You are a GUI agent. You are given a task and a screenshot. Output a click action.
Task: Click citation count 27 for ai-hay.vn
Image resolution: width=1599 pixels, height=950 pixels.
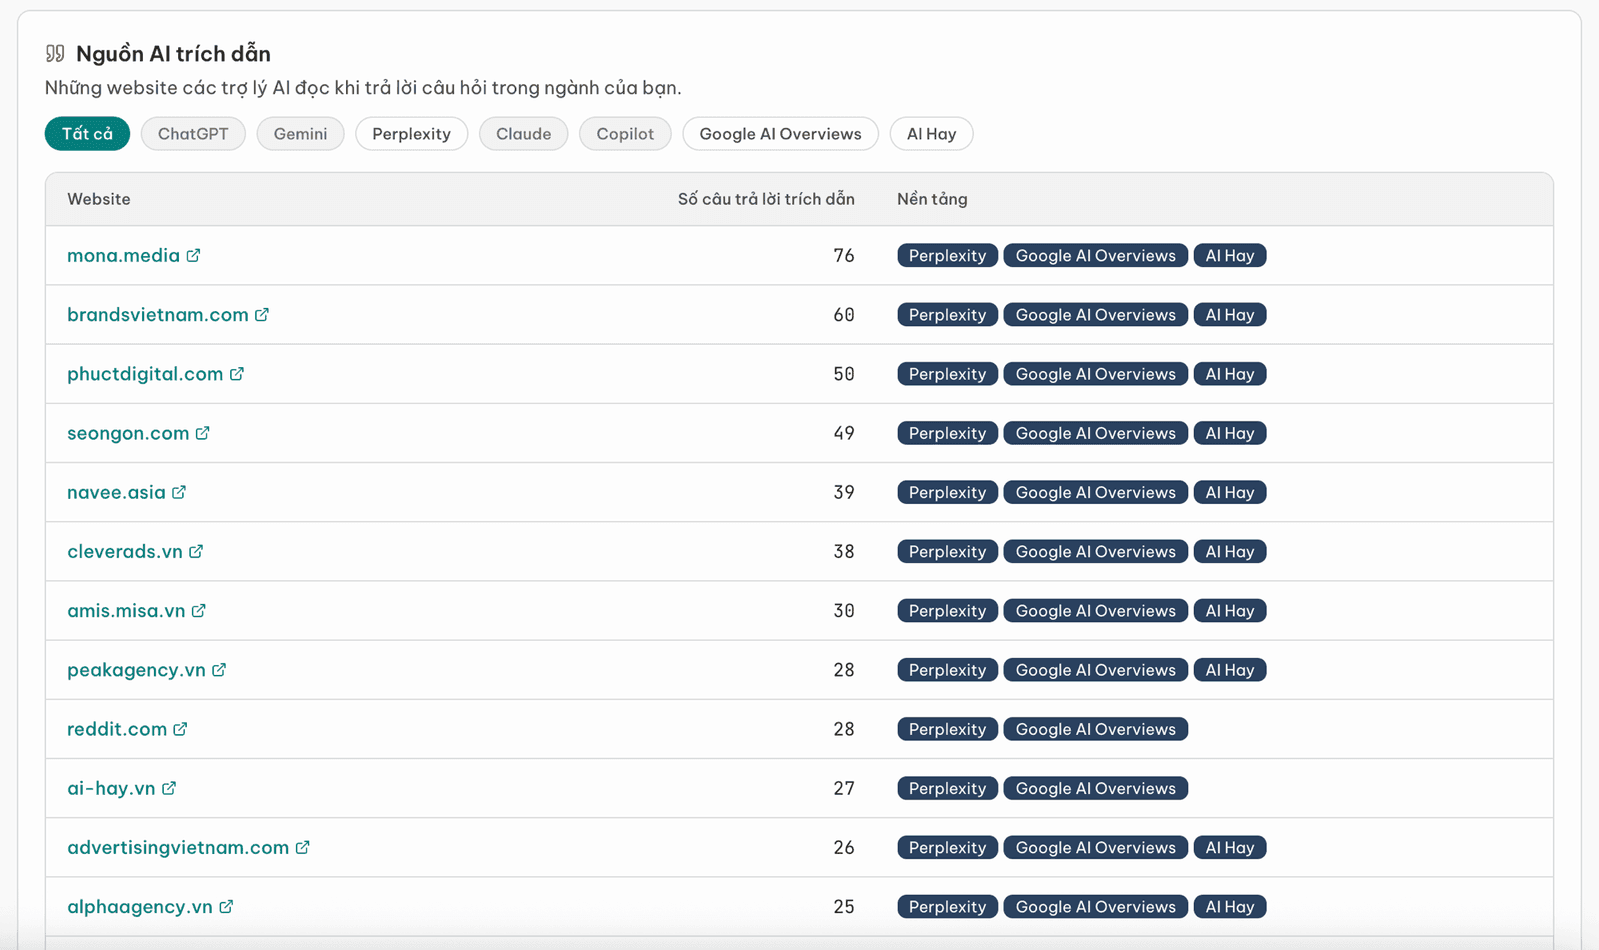844,788
